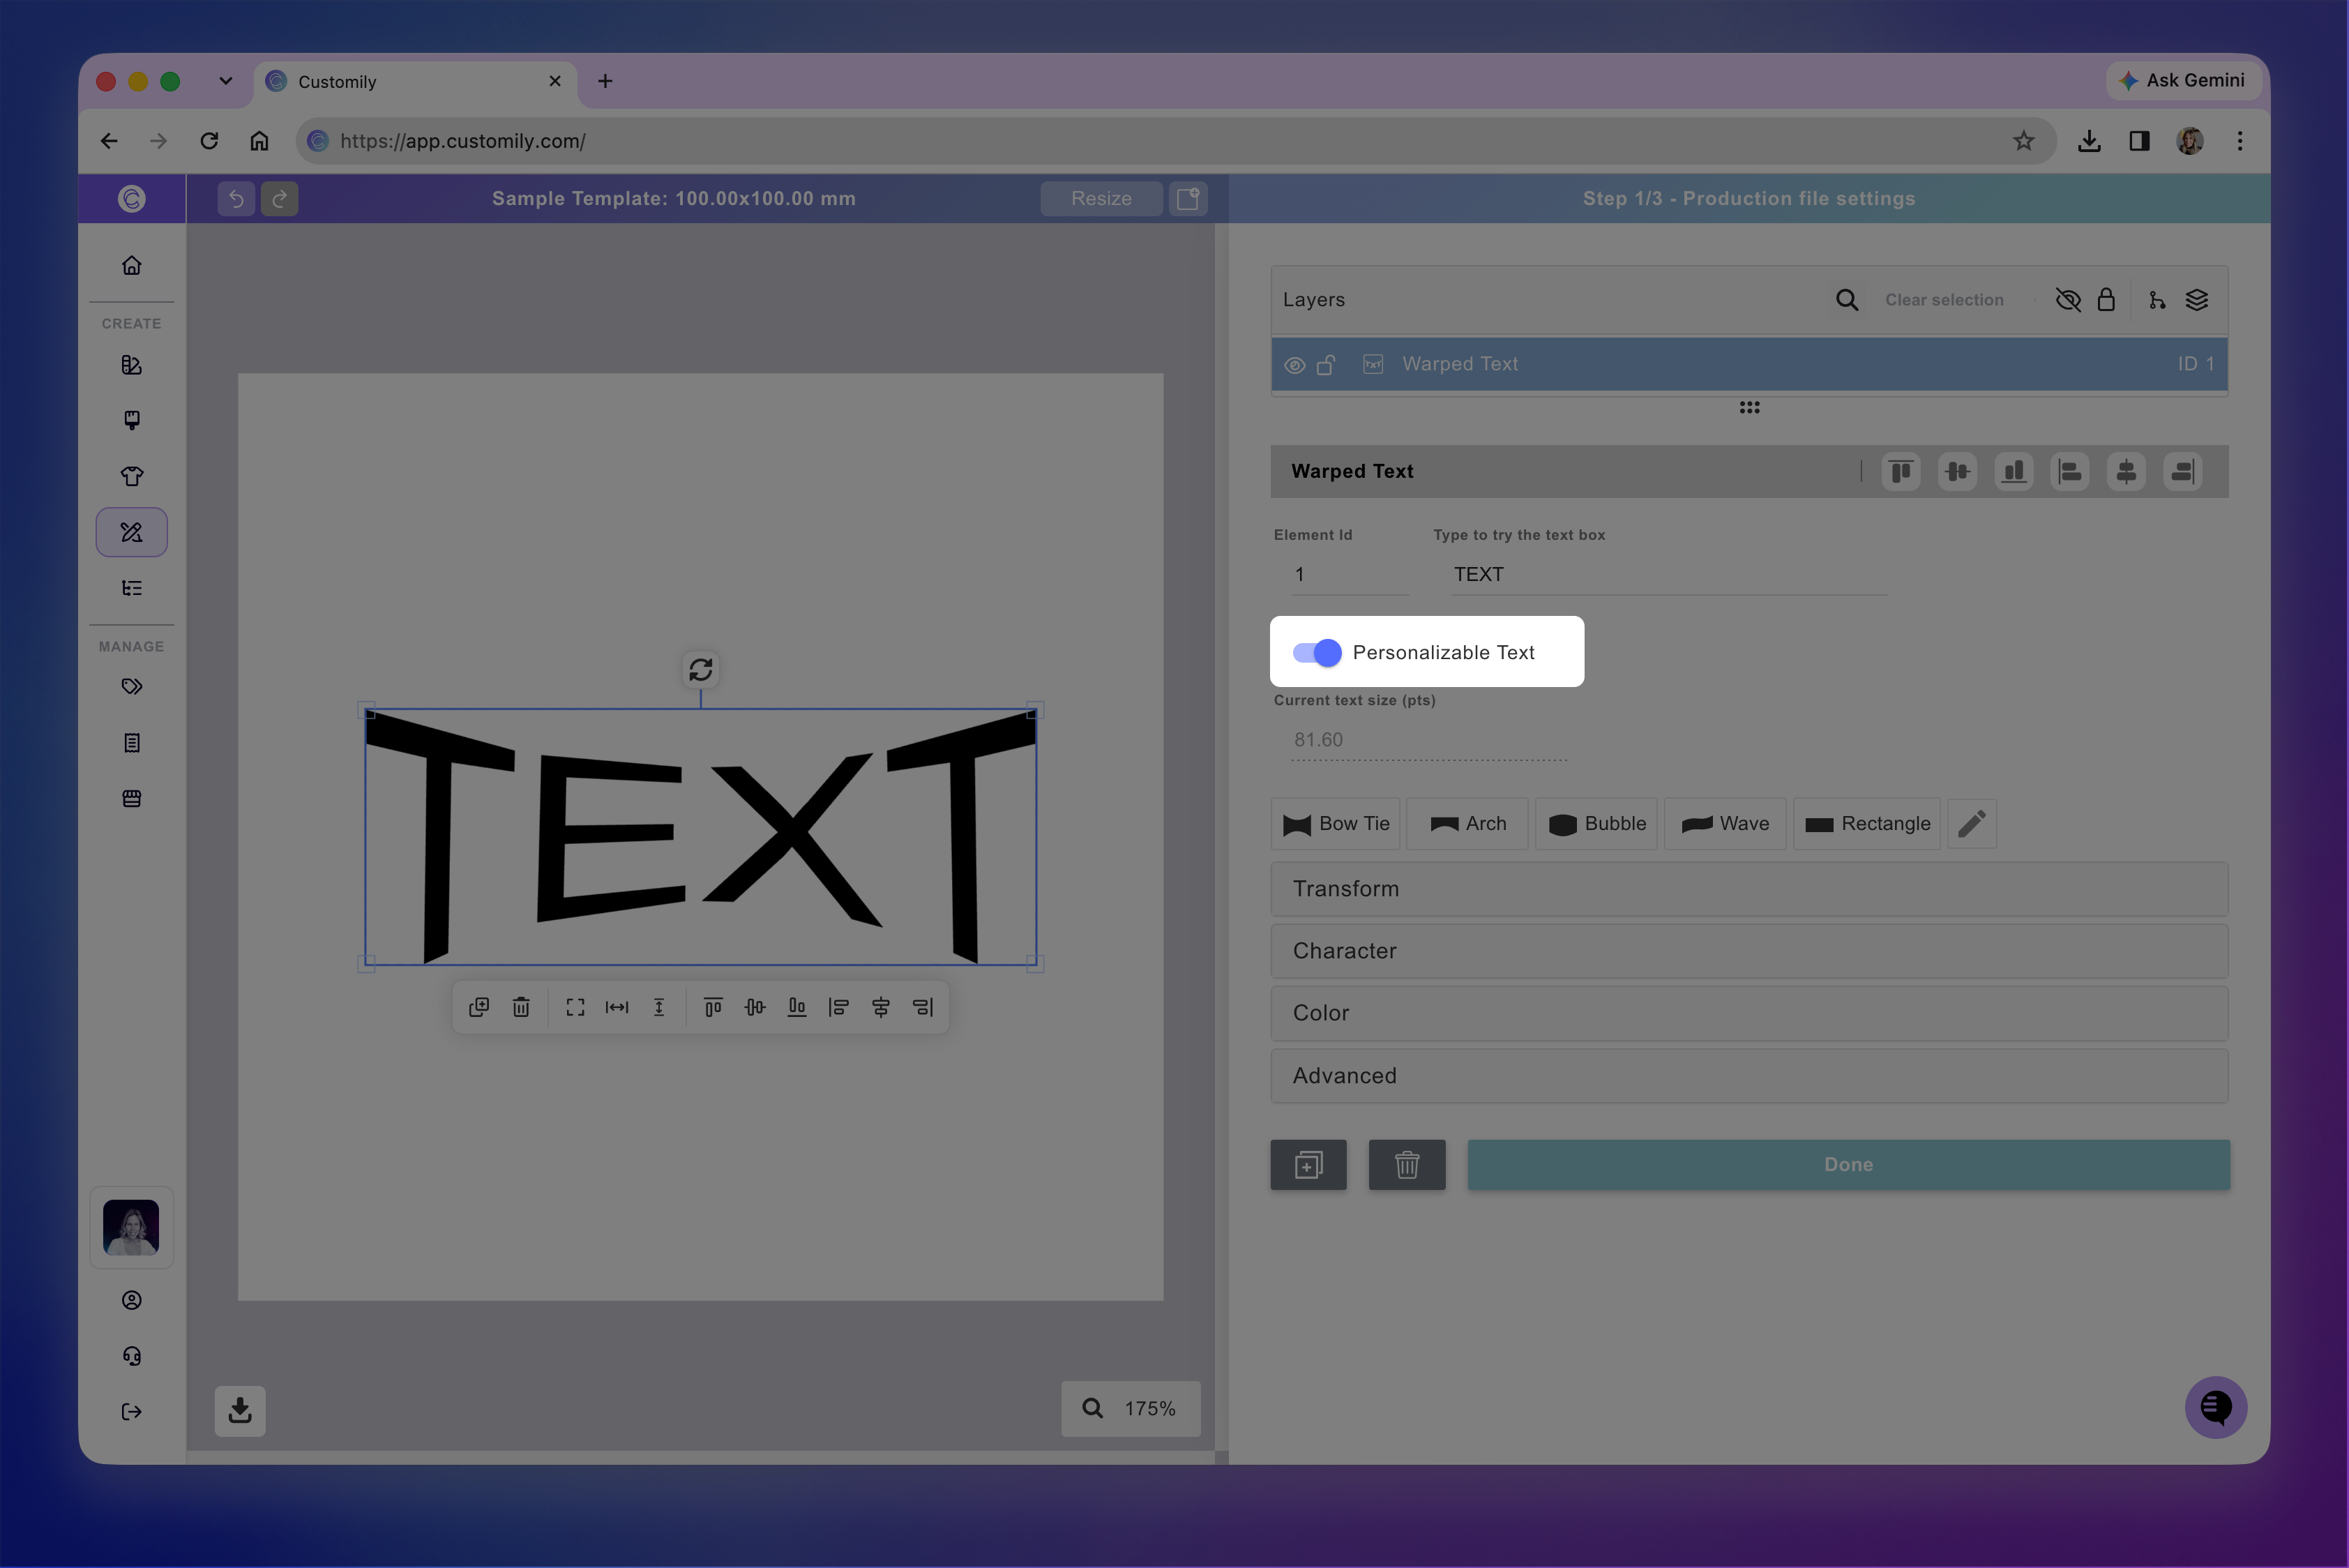The width and height of the screenshot is (2349, 1568).
Task: Click the redo arrow in top bar
Action: 280,199
